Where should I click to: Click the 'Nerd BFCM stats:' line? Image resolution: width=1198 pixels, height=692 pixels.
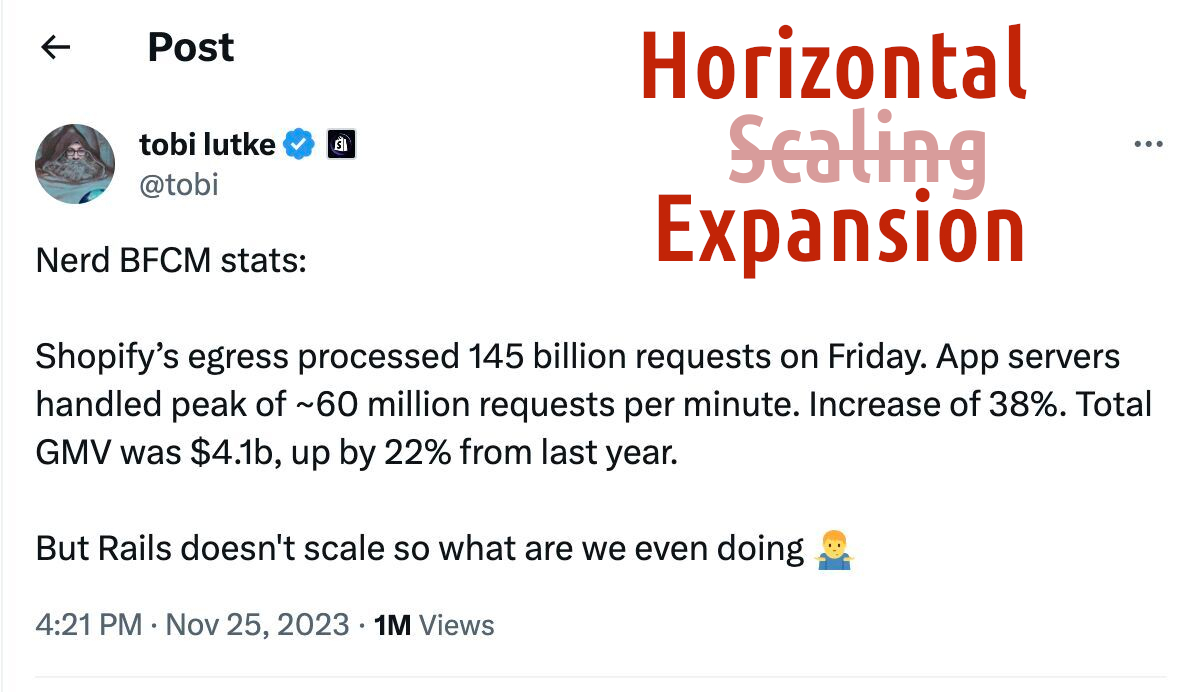pyautogui.click(x=170, y=262)
